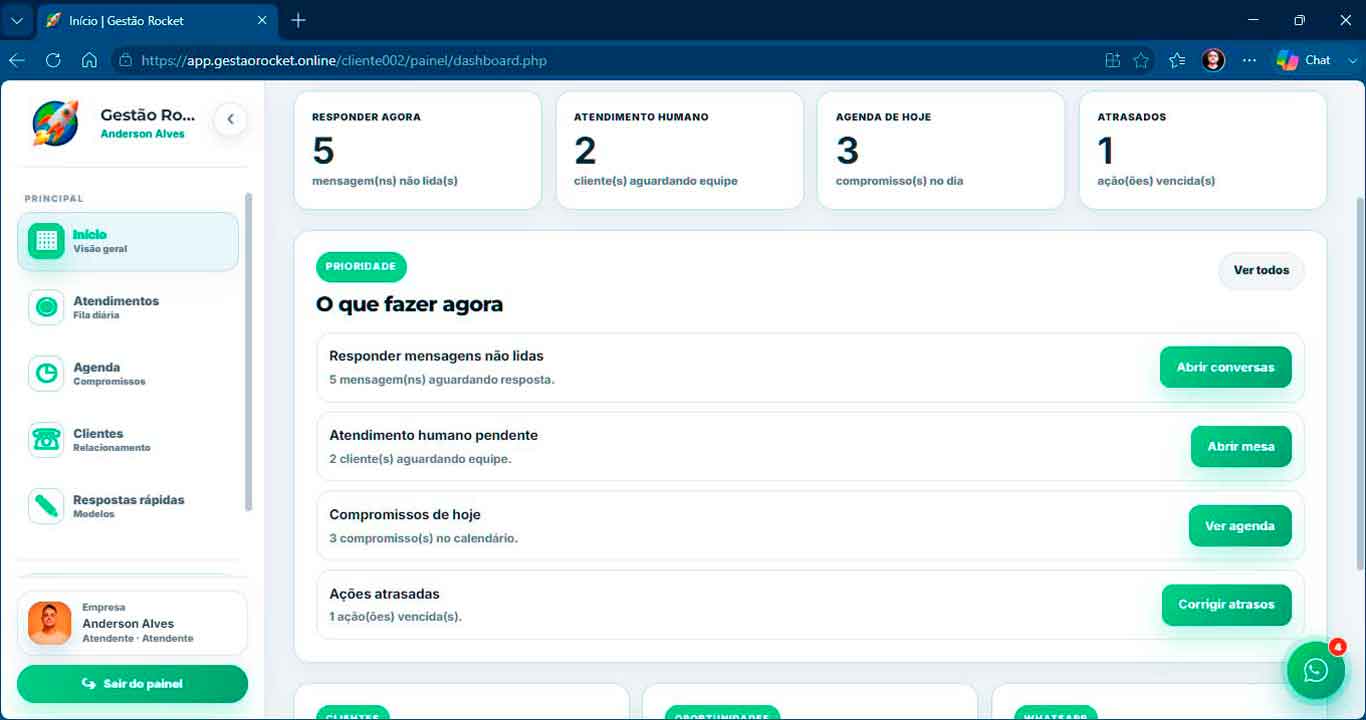The width and height of the screenshot is (1366, 720).
Task: Click Sair do painel button
Action: pos(132,684)
